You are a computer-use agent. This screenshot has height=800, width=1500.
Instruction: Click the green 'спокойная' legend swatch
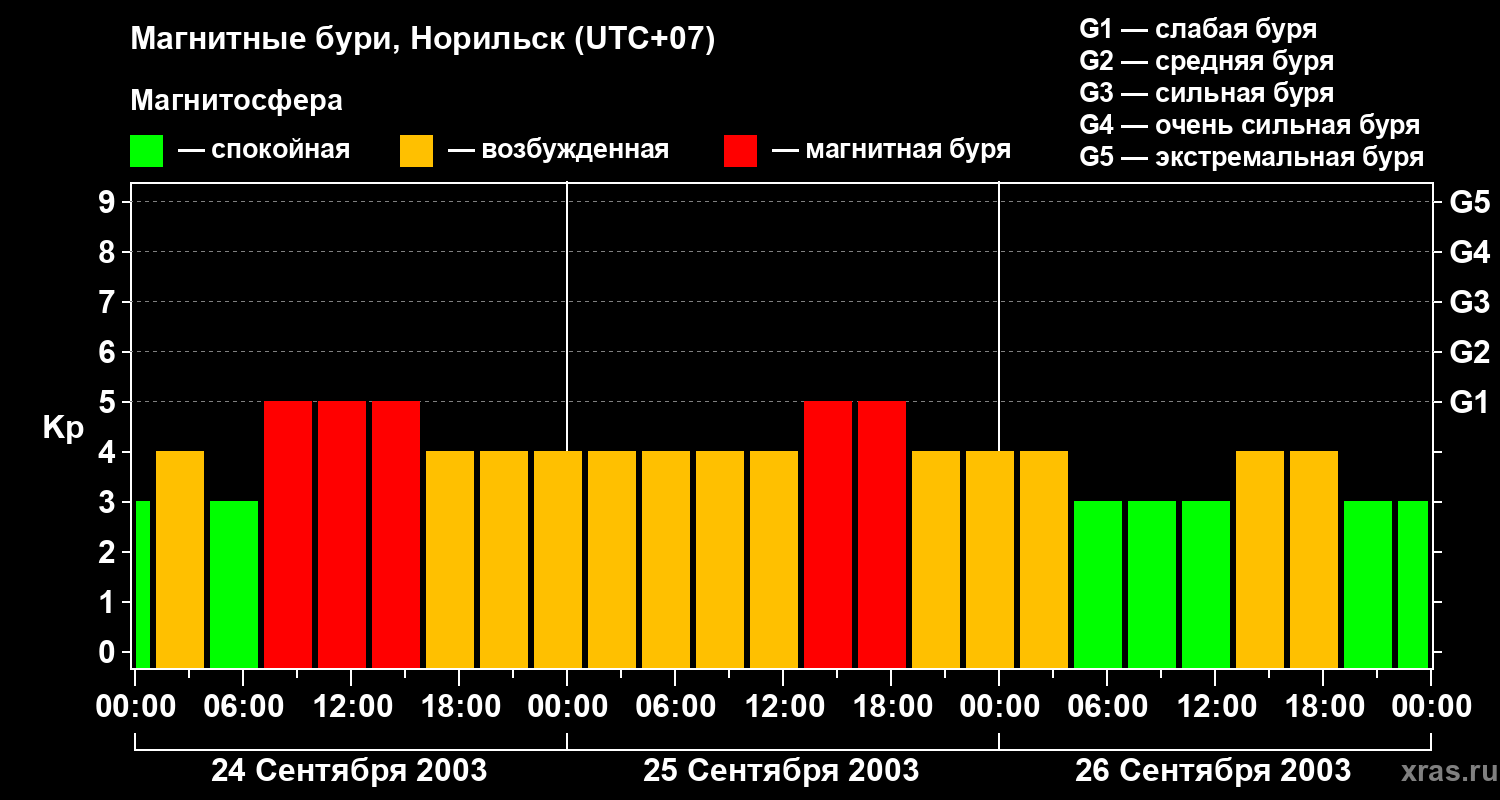pyautogui.click(x=146, y=151)
